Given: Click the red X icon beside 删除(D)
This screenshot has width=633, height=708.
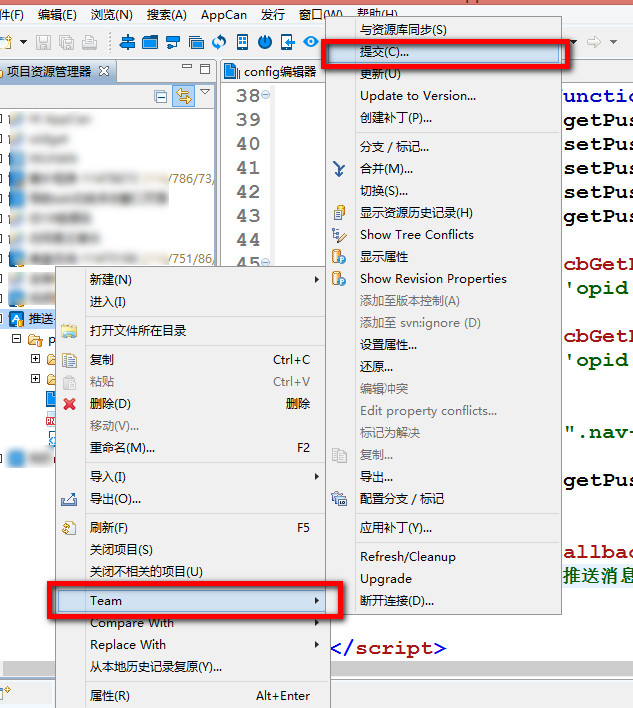Looking at the screenshot, I should tap(70, 404).
